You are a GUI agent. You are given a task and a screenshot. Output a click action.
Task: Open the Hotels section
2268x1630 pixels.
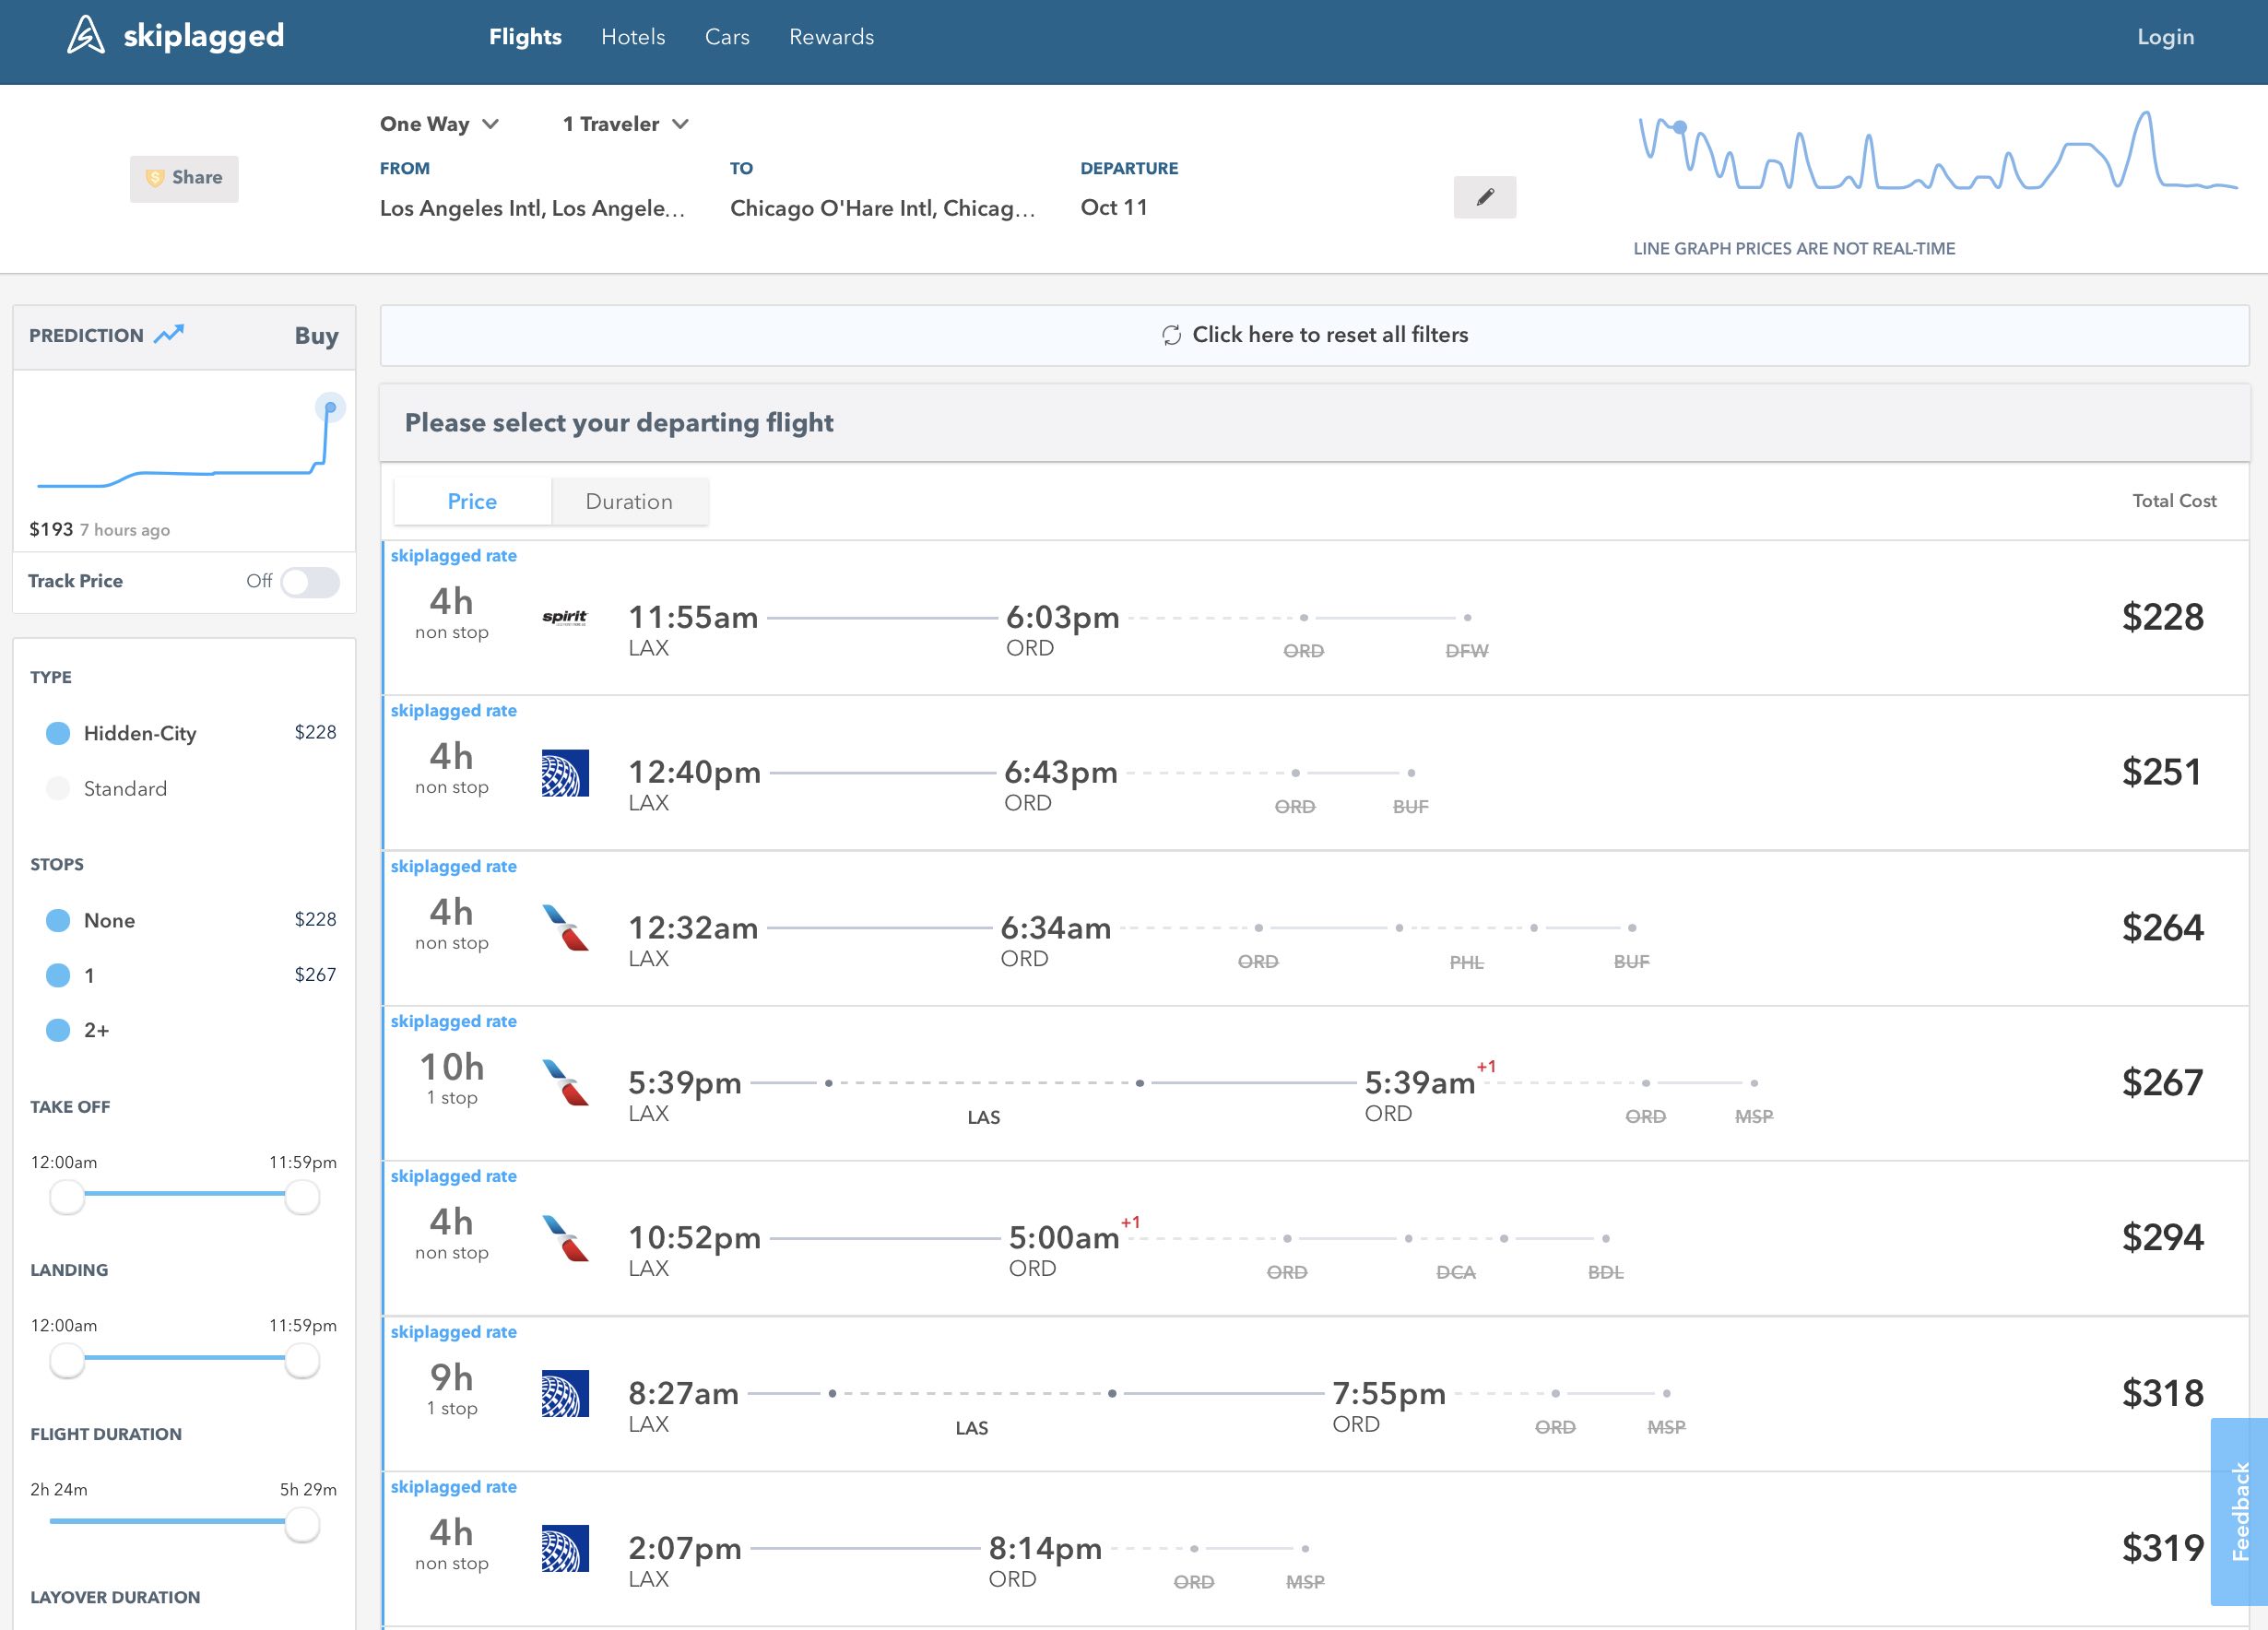633,37
